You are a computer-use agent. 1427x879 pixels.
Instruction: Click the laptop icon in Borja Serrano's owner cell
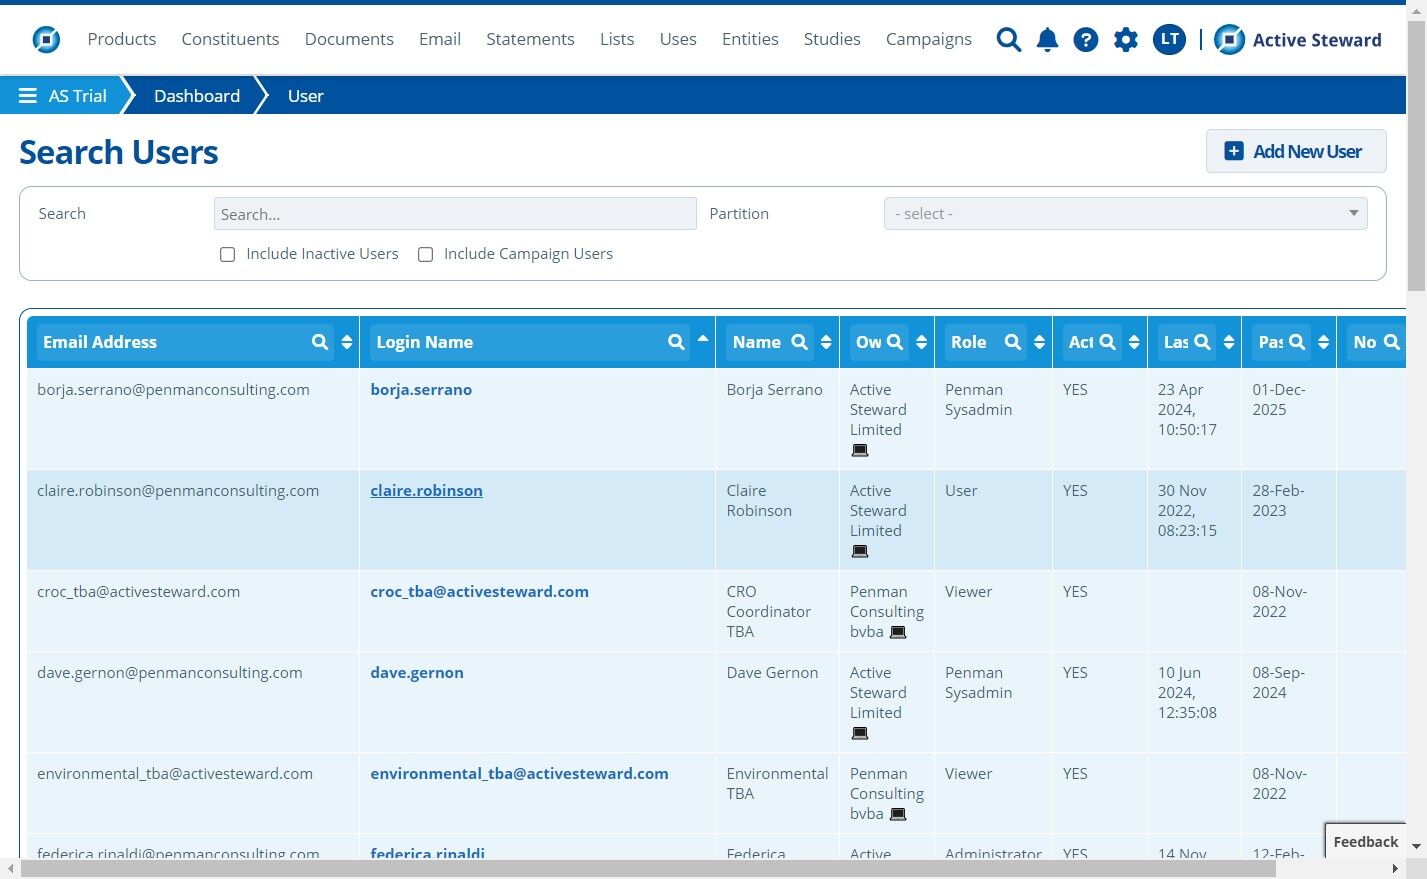pos(860,451)
